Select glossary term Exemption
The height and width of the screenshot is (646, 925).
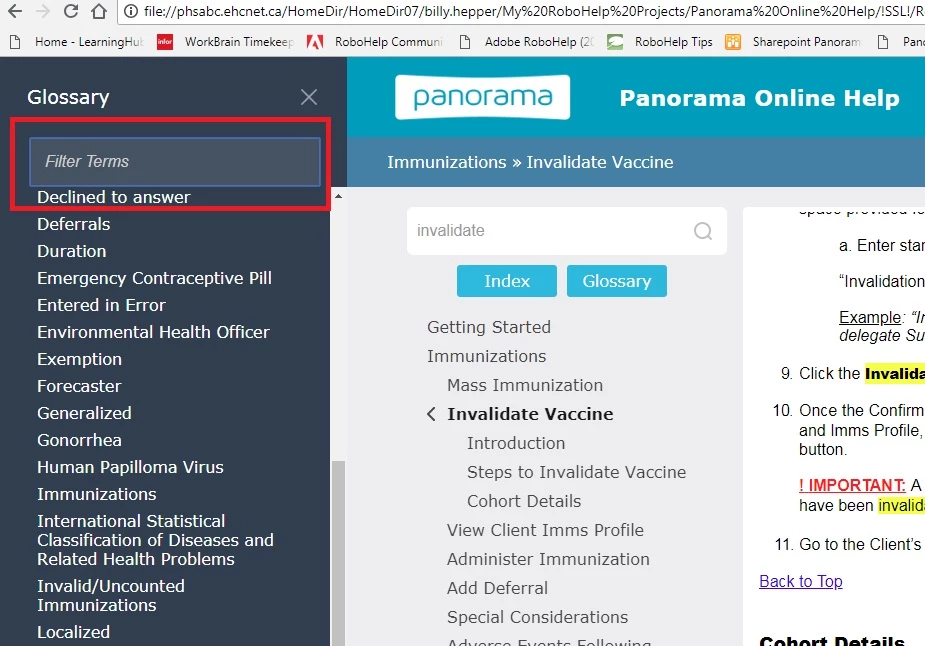(80, 359)
